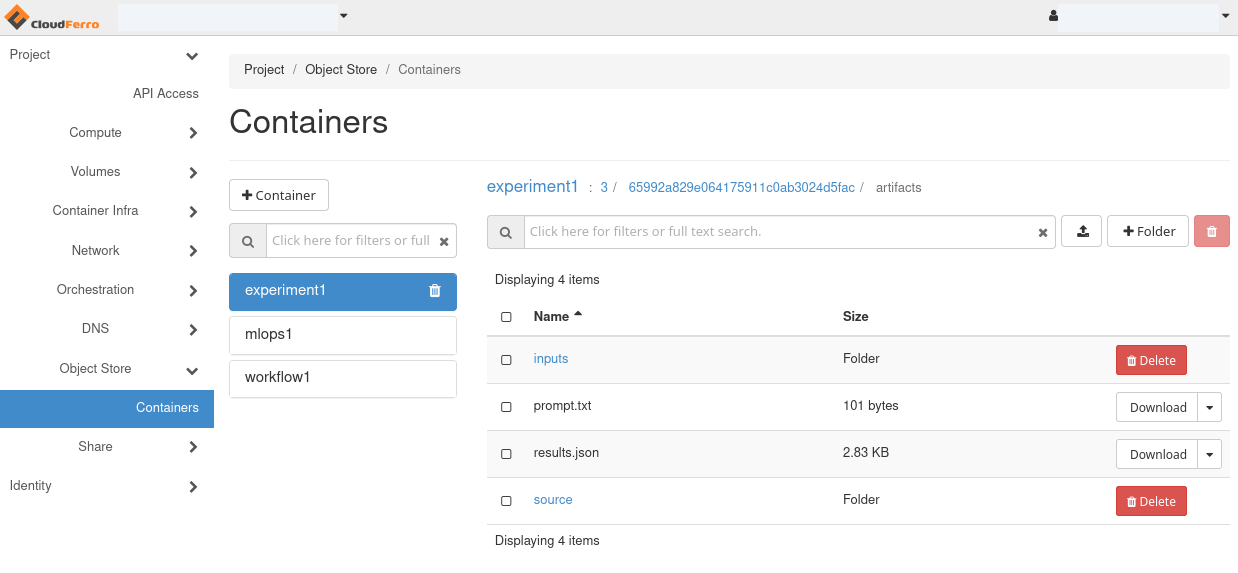
Task: Click the + Container button
Action: (279, 195)
